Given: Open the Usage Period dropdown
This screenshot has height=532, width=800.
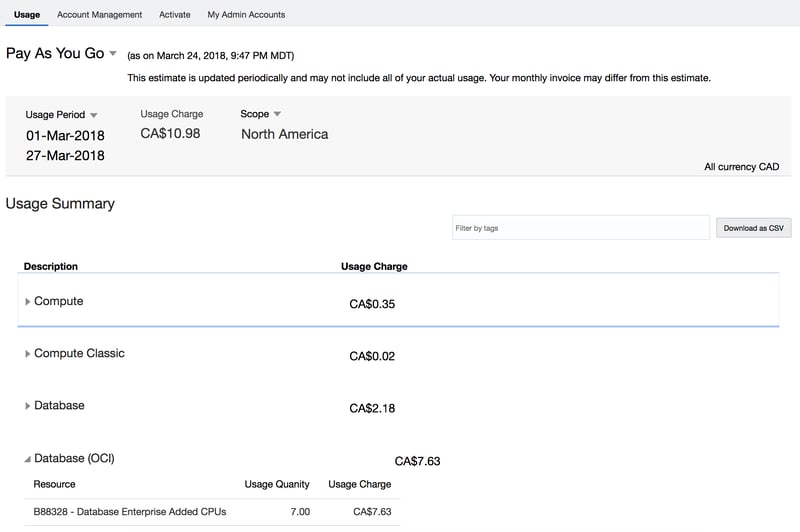Looking at the screenshot, I should tap(94, 116).
